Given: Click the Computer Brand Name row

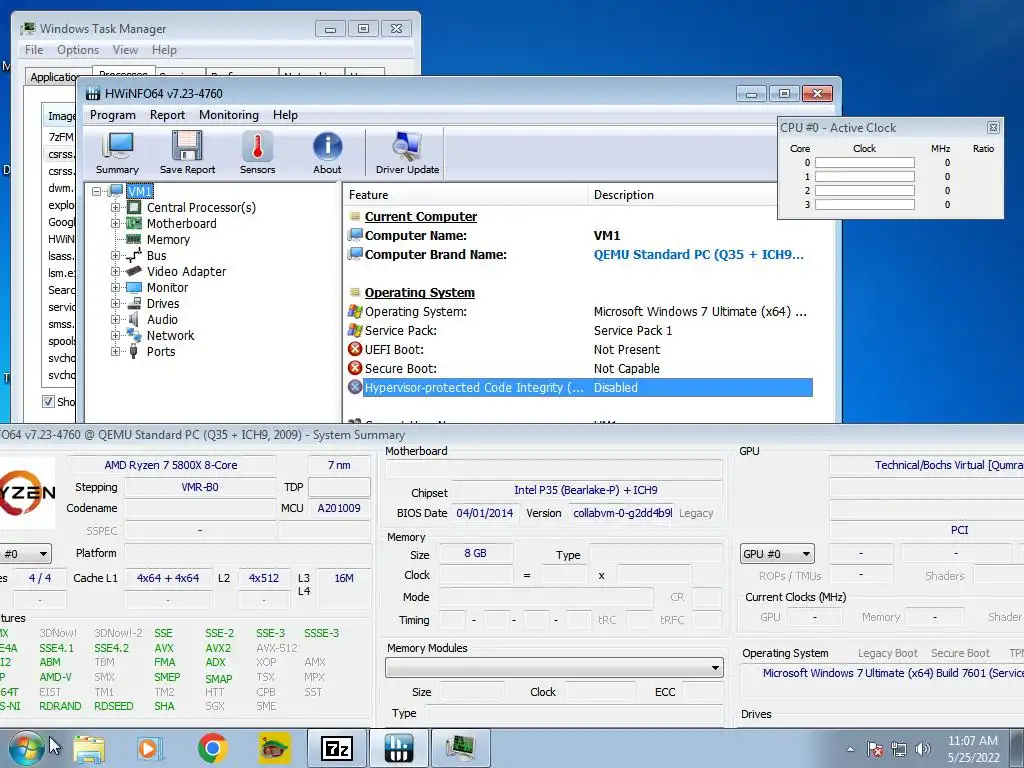Looking at the screenshot, I should point(580,255).
